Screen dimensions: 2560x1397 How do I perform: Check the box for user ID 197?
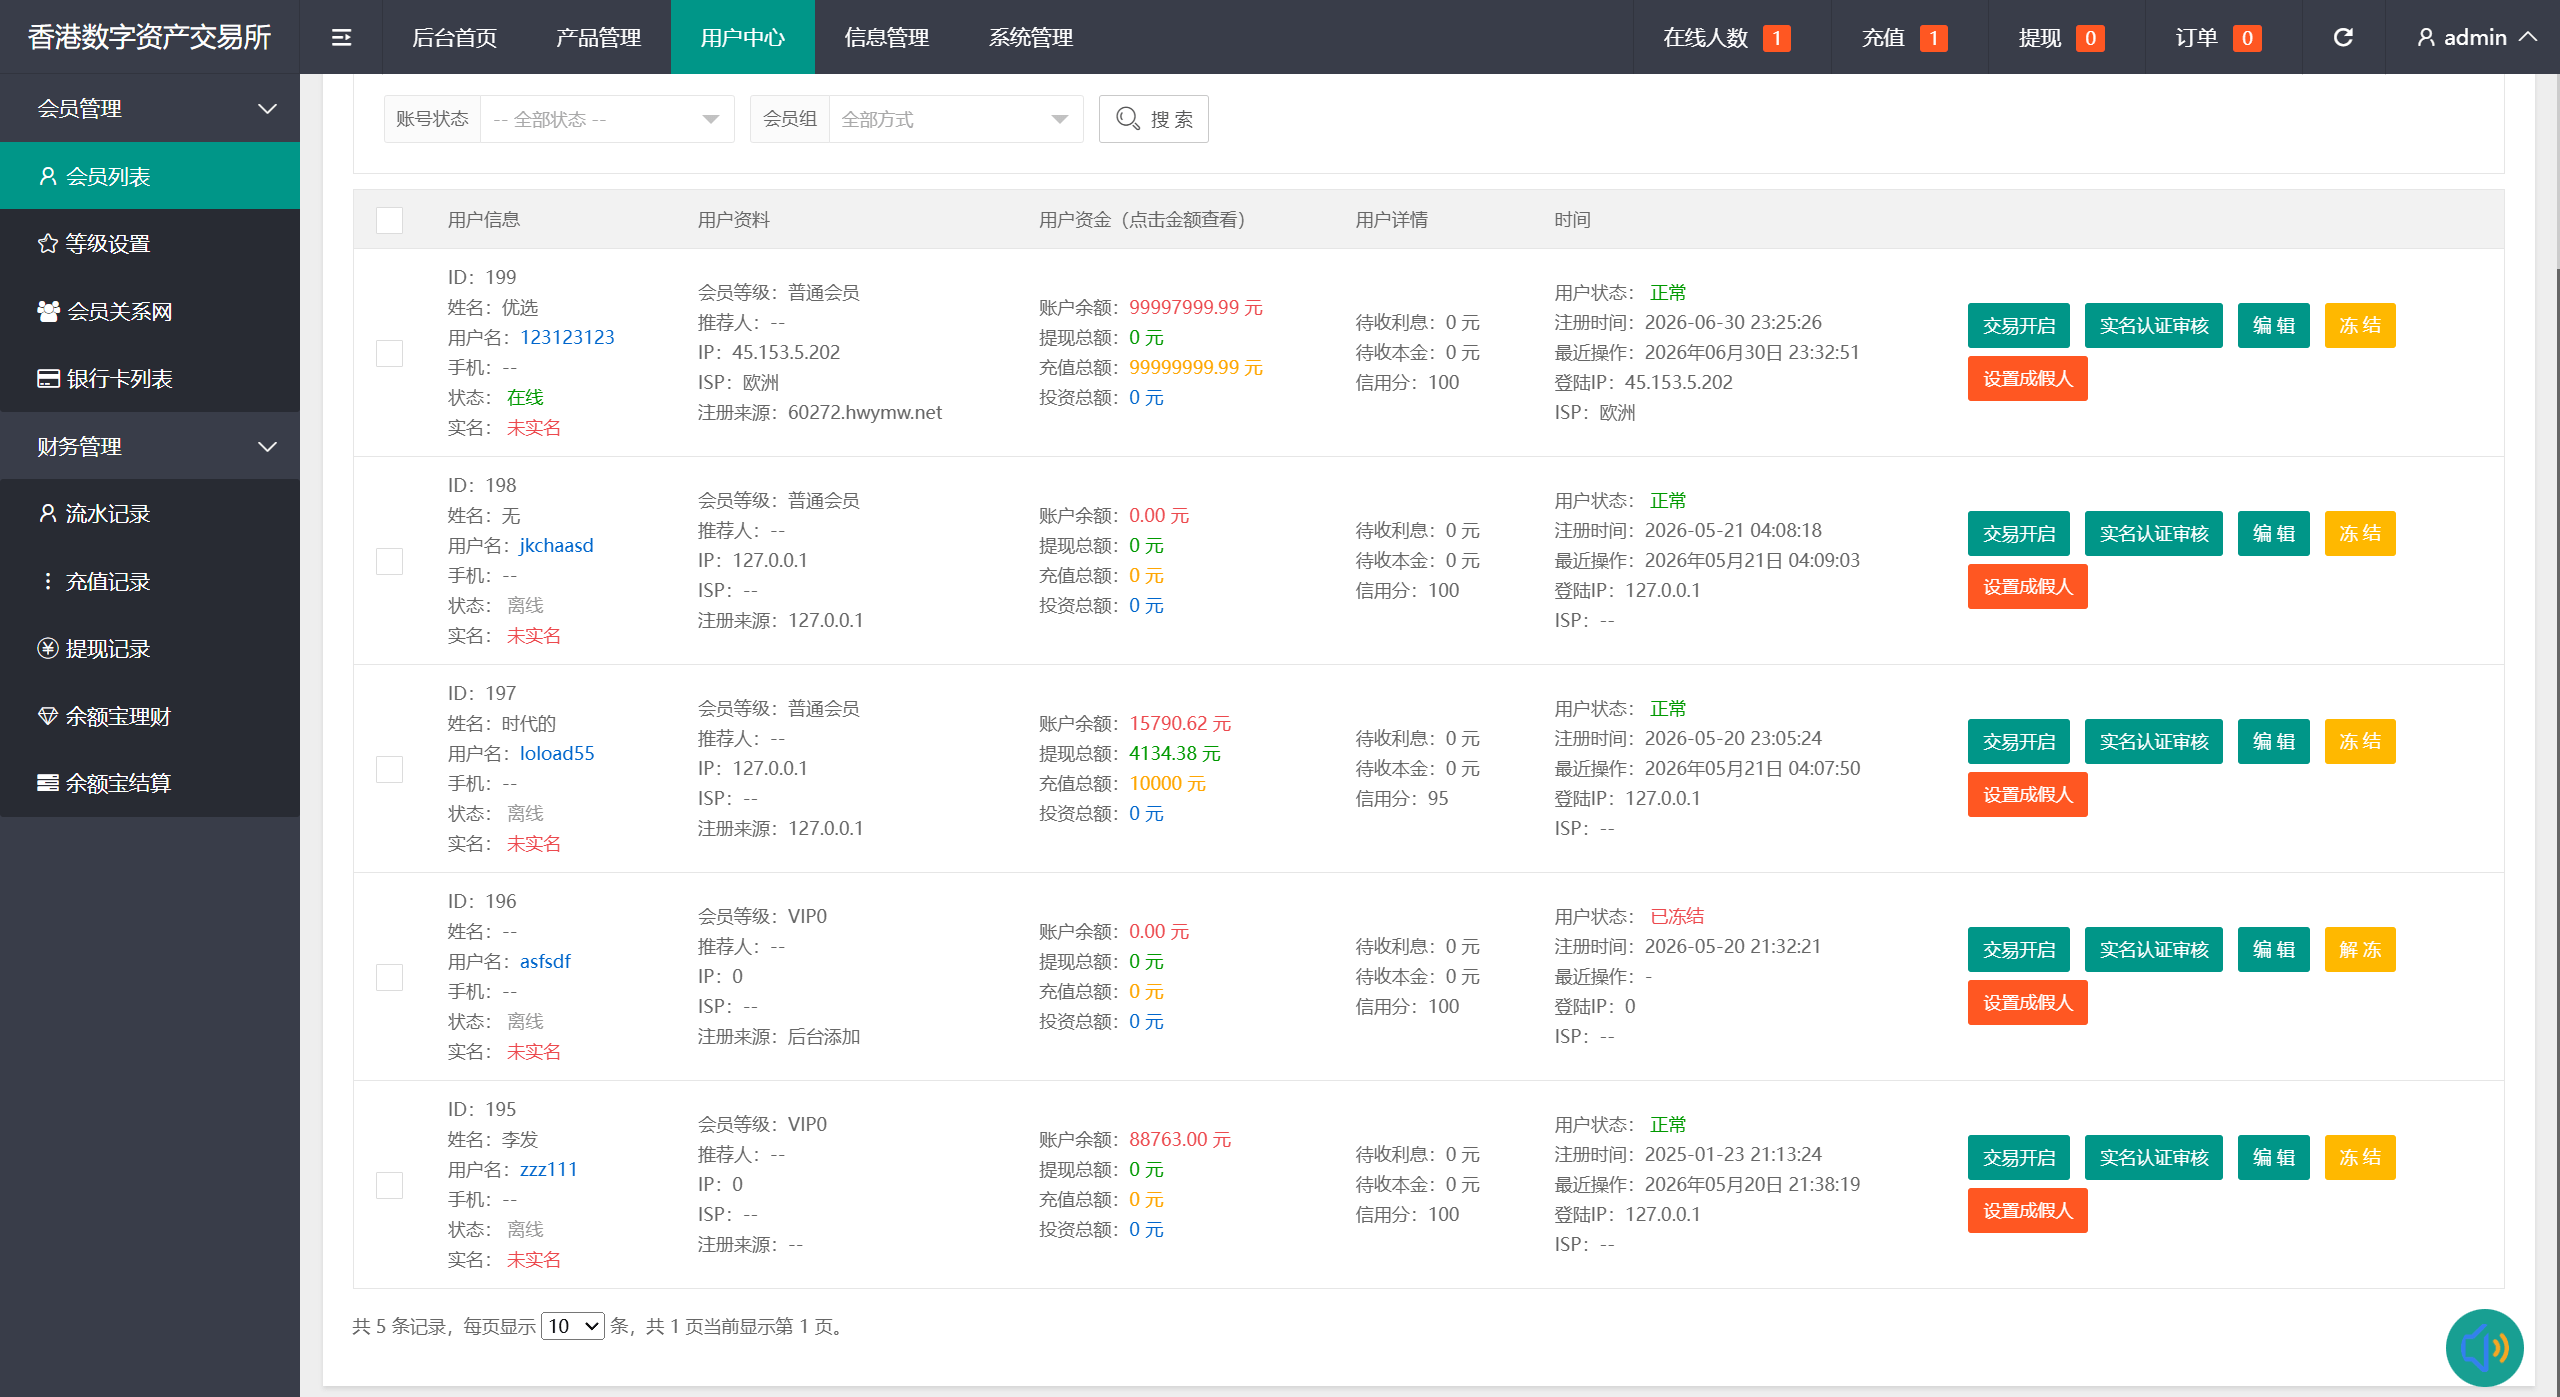click(389, 769)
